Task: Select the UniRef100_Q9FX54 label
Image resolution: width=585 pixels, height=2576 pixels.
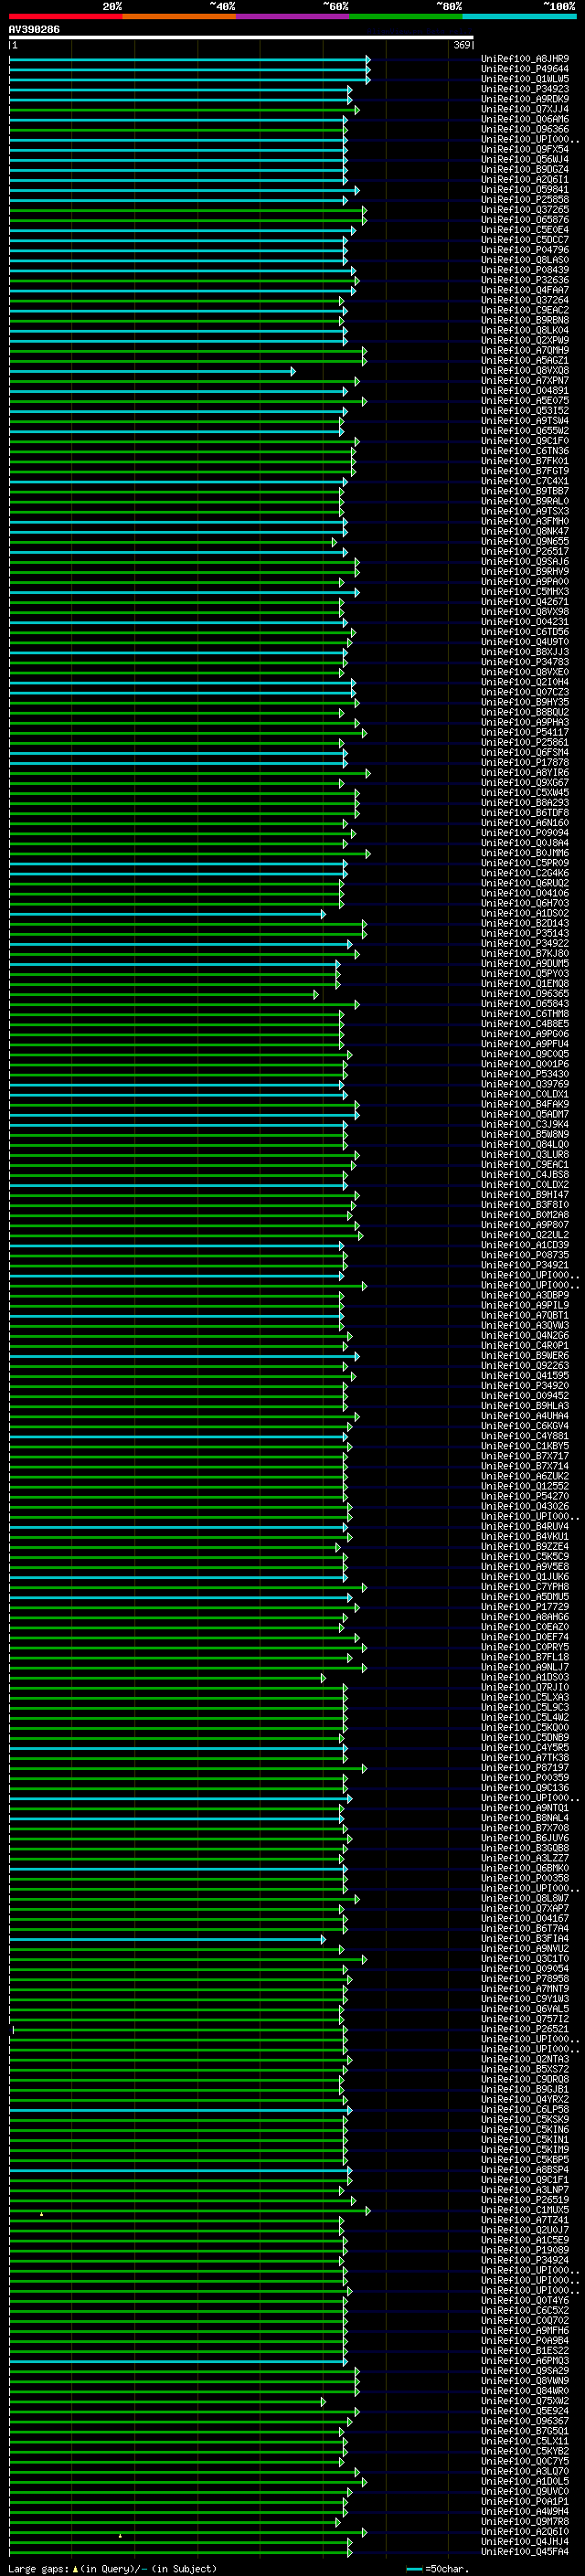Action: click(x=525, y=149)
